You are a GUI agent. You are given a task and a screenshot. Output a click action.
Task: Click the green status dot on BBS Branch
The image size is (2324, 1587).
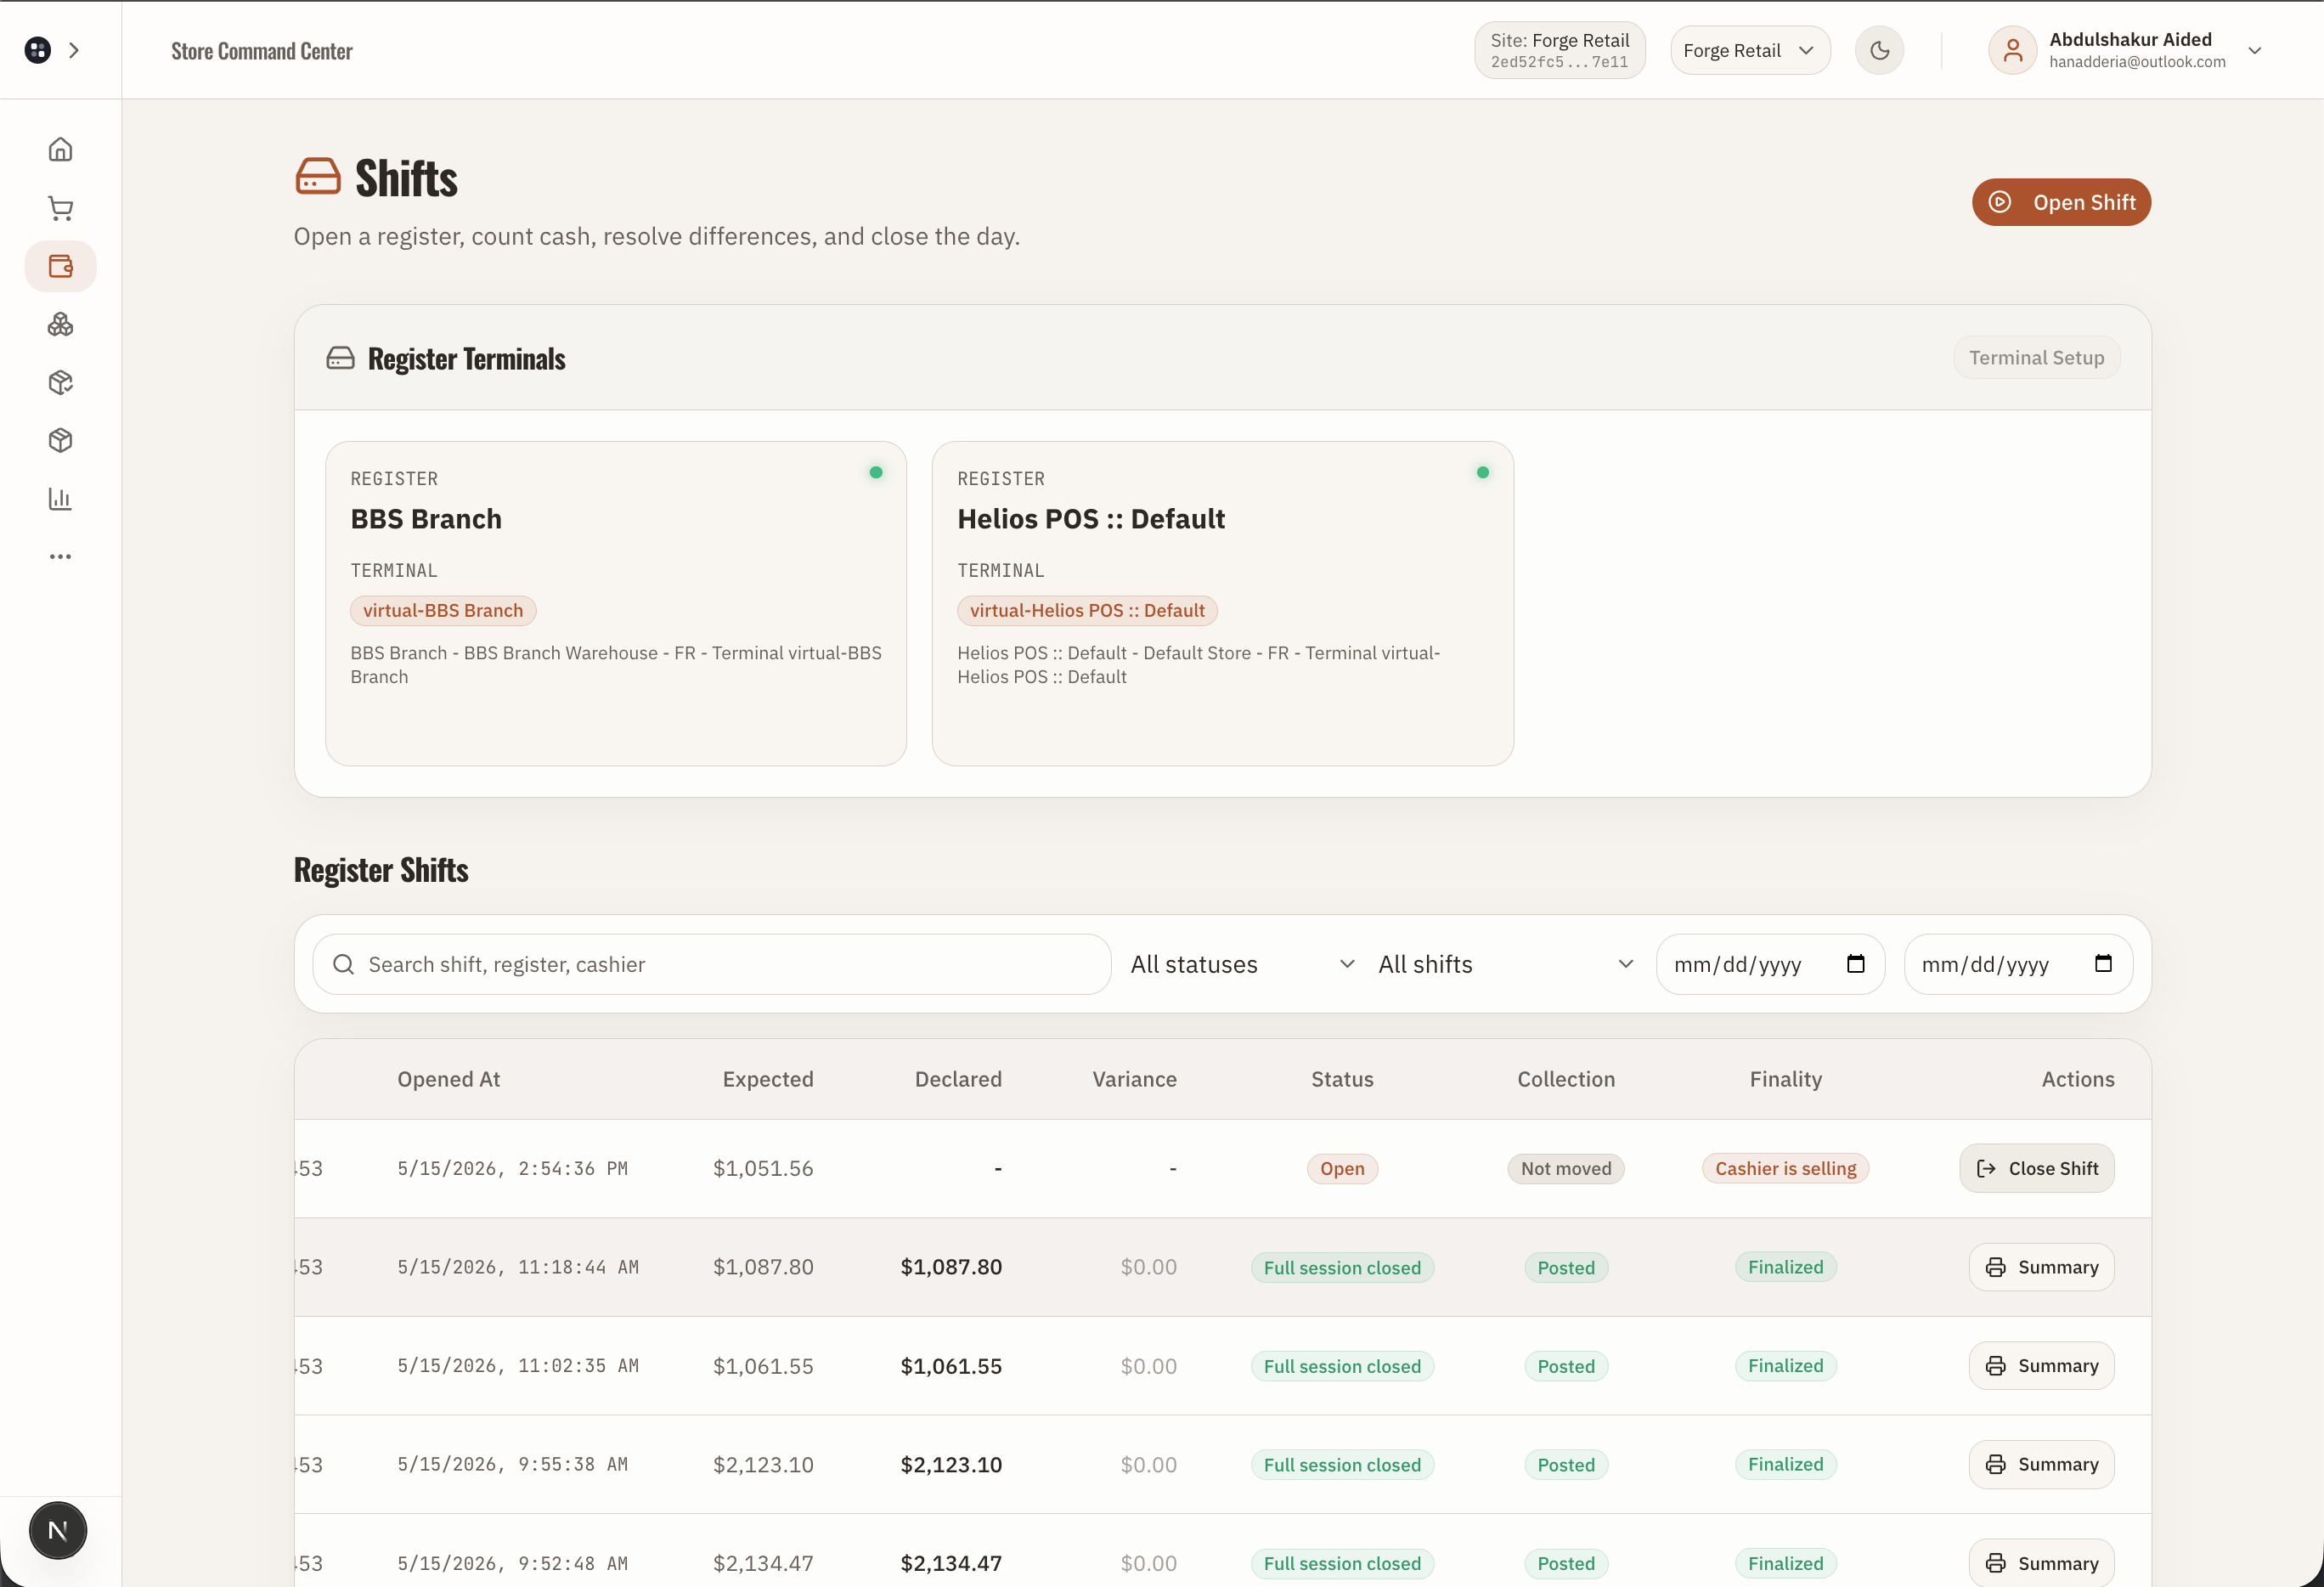(876, 473)
